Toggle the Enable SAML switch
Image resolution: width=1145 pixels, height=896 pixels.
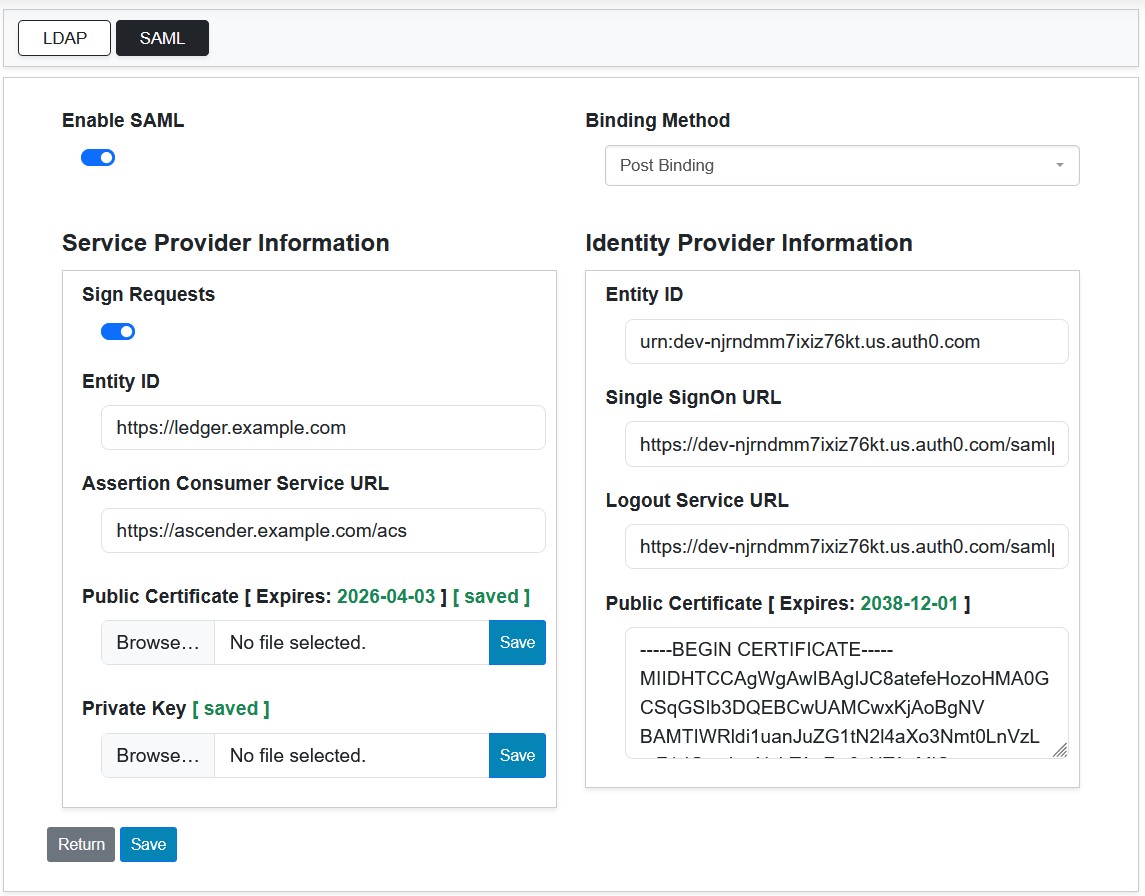(98, 158)
